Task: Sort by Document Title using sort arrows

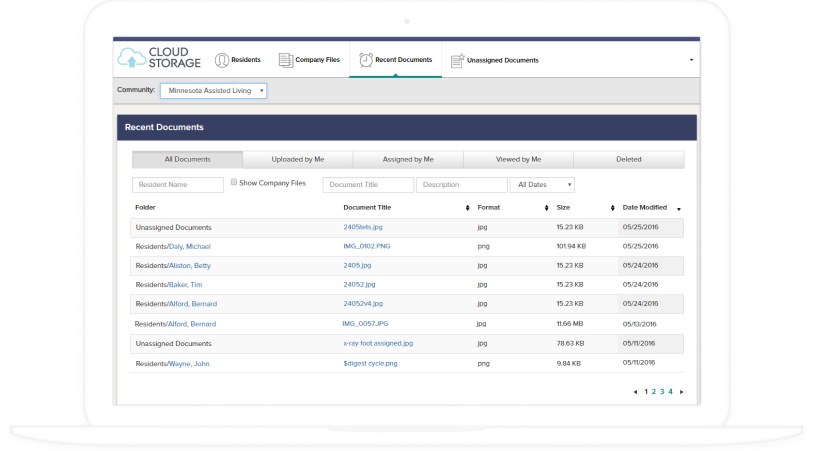Action: (467, 208)
